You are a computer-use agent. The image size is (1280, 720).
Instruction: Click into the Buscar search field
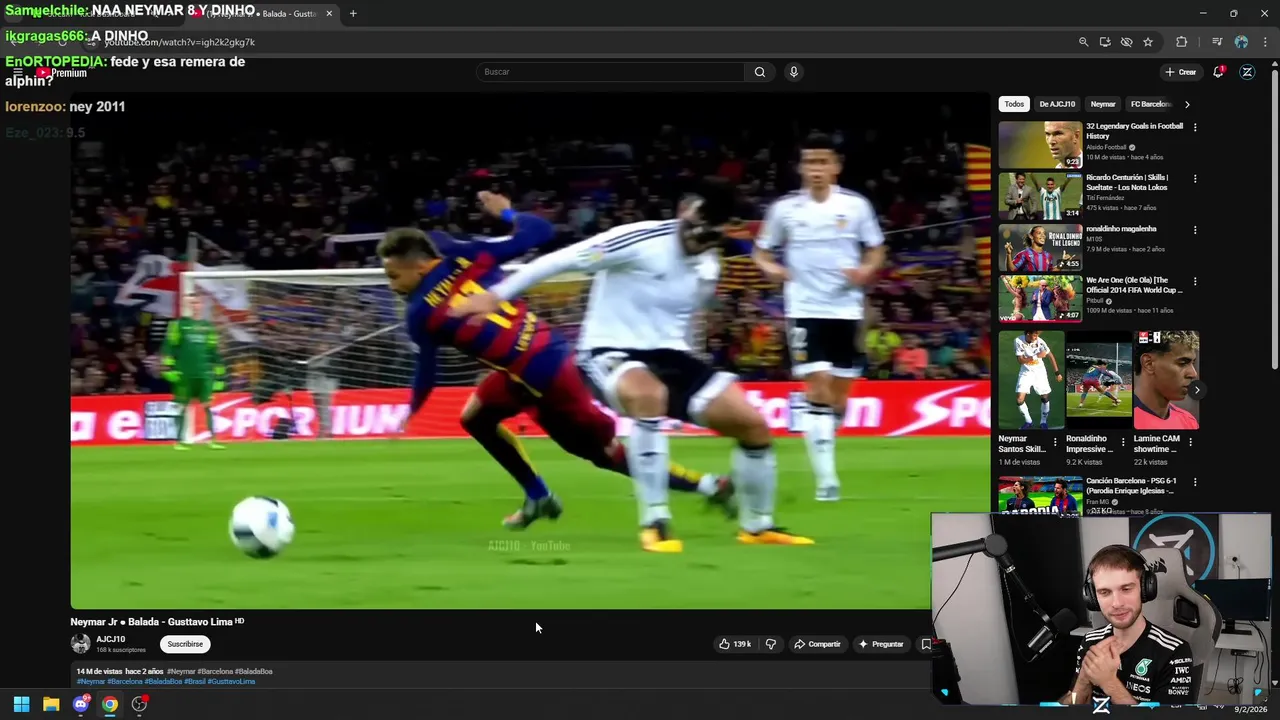(610, 72)
